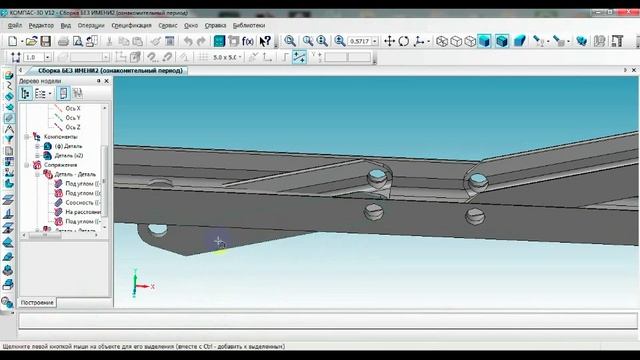Open the current scale 1.0 dropdown

click(x=47, y=58)
